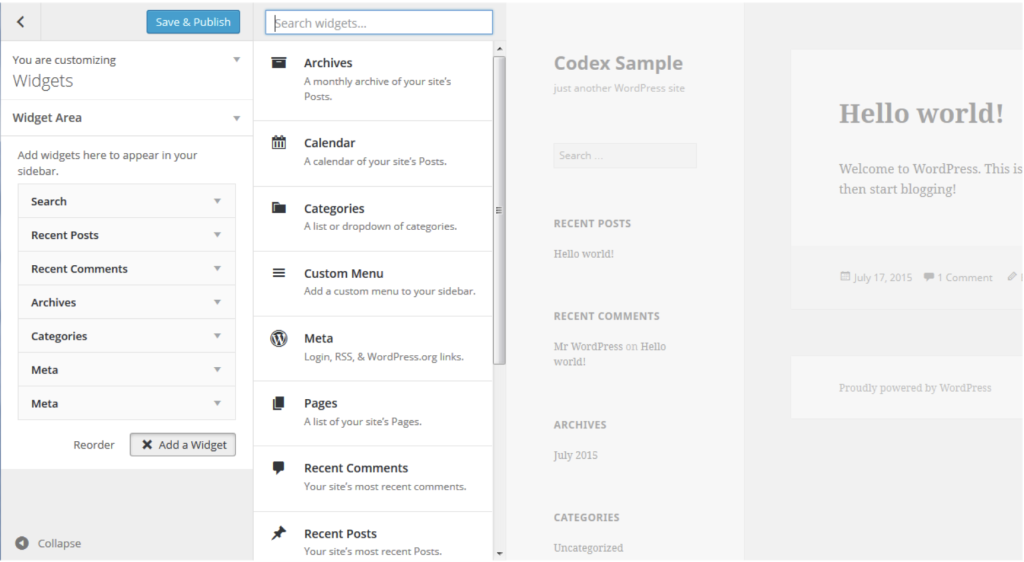
Task: Click Proudly powered by WordPress link
Action: tap(915, 388)
